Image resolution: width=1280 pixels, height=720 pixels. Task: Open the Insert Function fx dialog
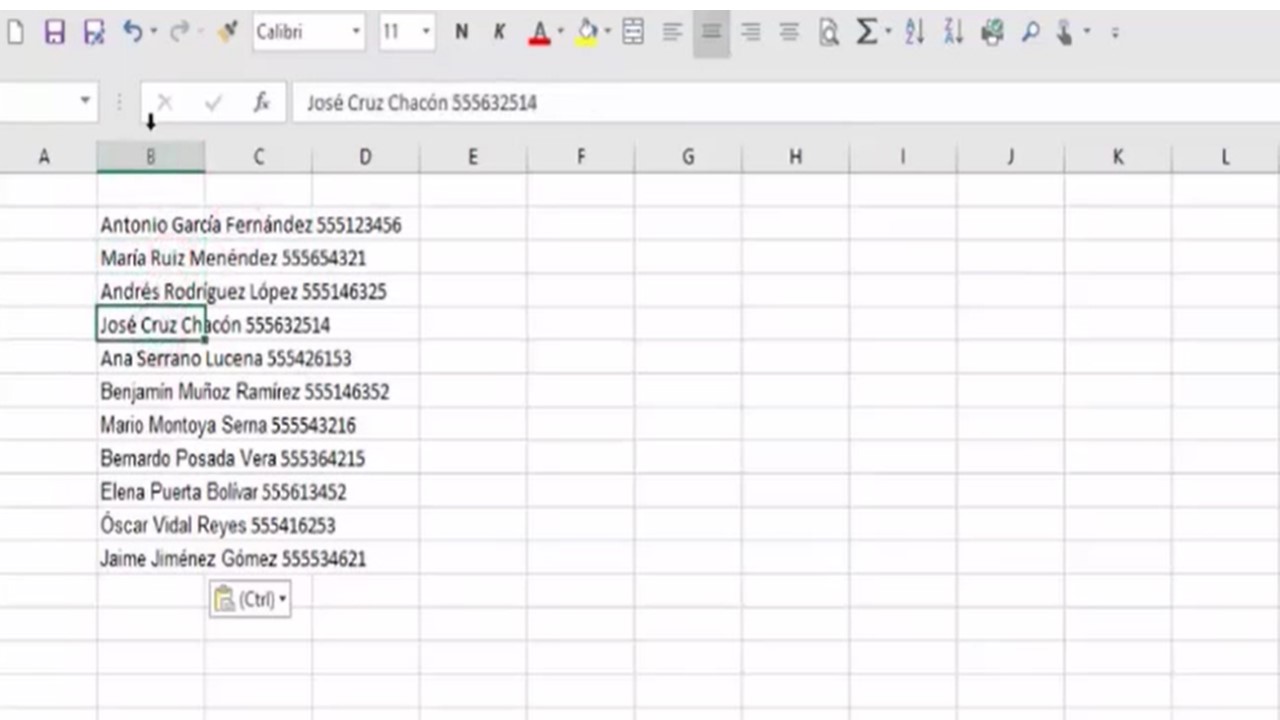tap(261, 102)
